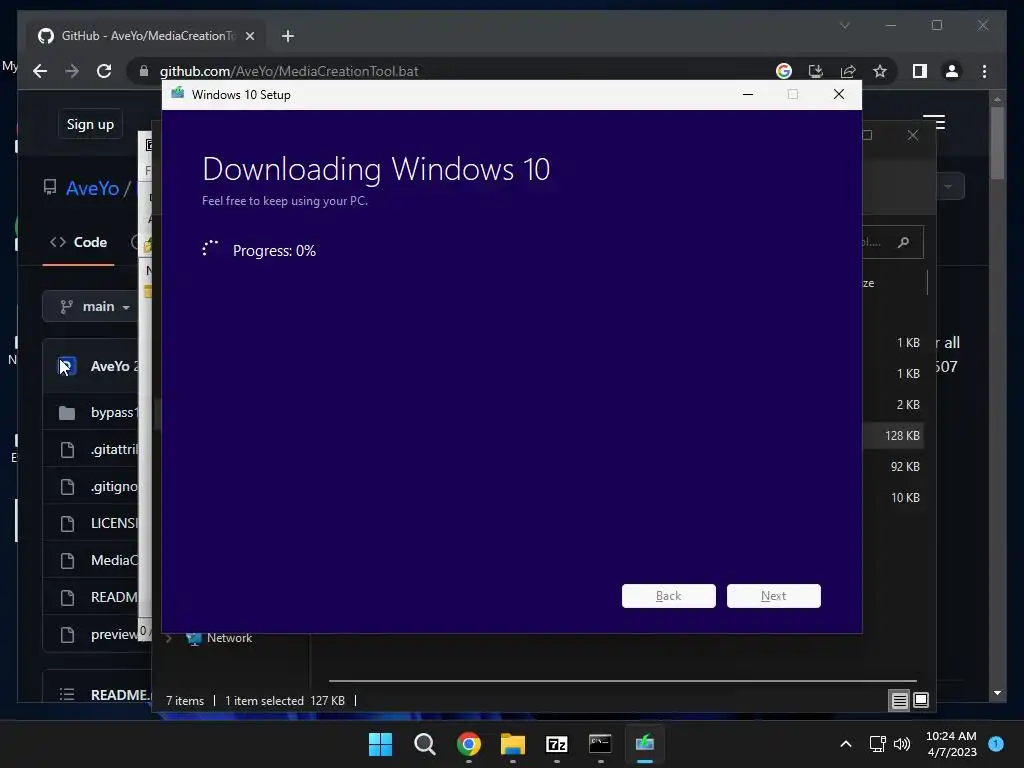View site lock information
This screenshot has width=1024, height=768.
(x=144, y=71)
